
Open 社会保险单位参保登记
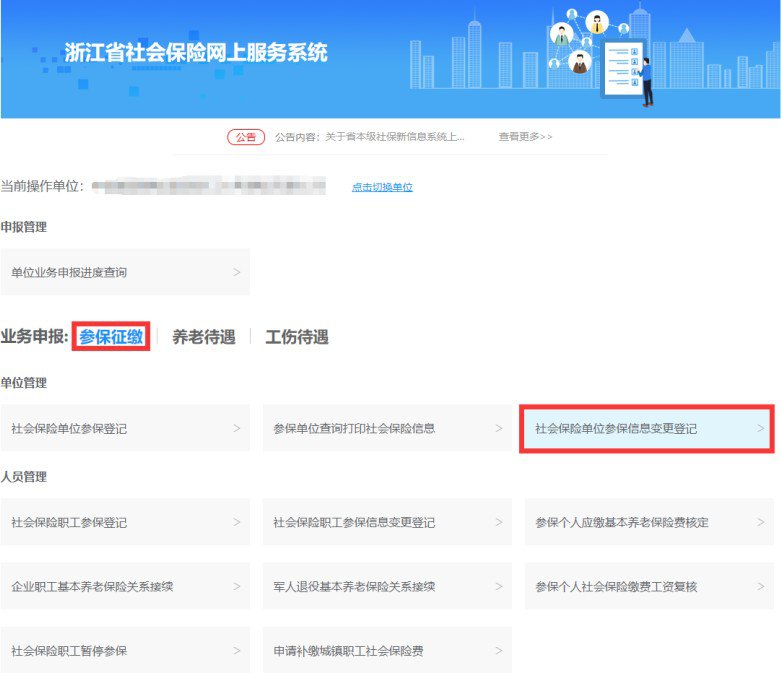pyautogui.click(x=125, y=428)
